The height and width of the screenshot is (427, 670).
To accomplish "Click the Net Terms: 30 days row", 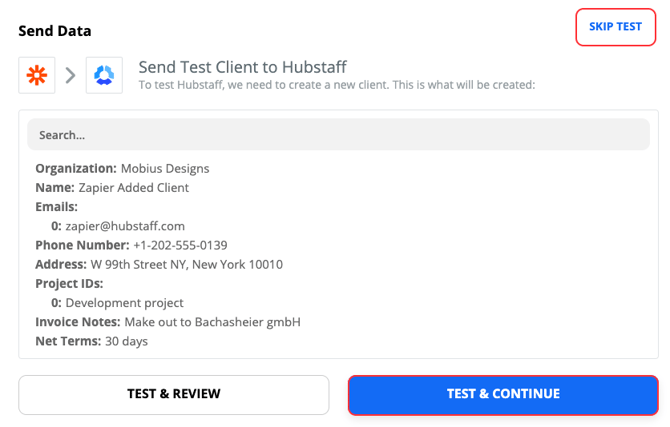I will click(x=91, y=341).
